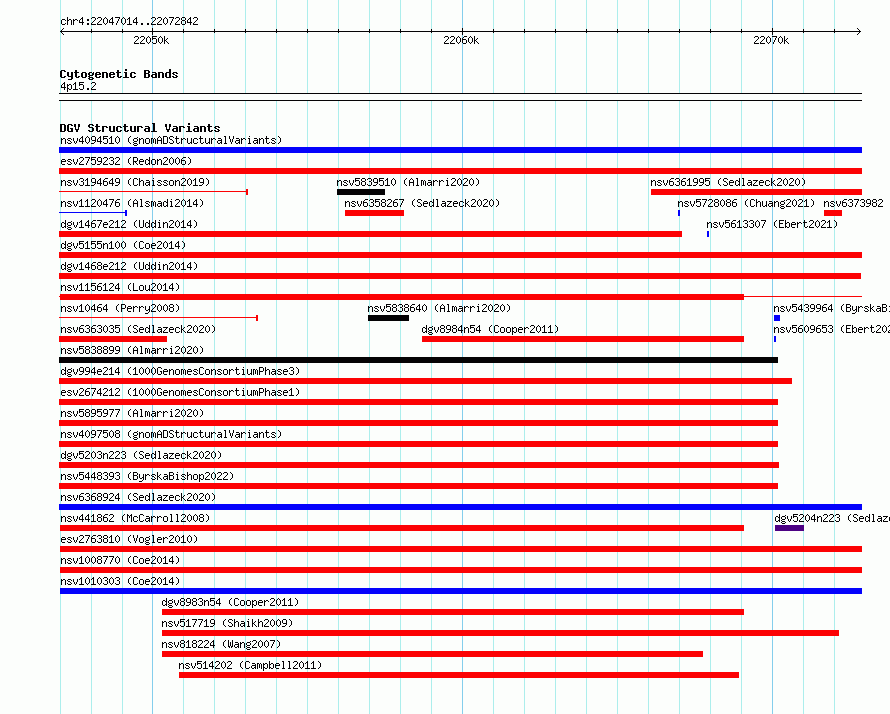
Task: Click dgv1467e212 (Uddin2014) label
Action: click(129, 224)
